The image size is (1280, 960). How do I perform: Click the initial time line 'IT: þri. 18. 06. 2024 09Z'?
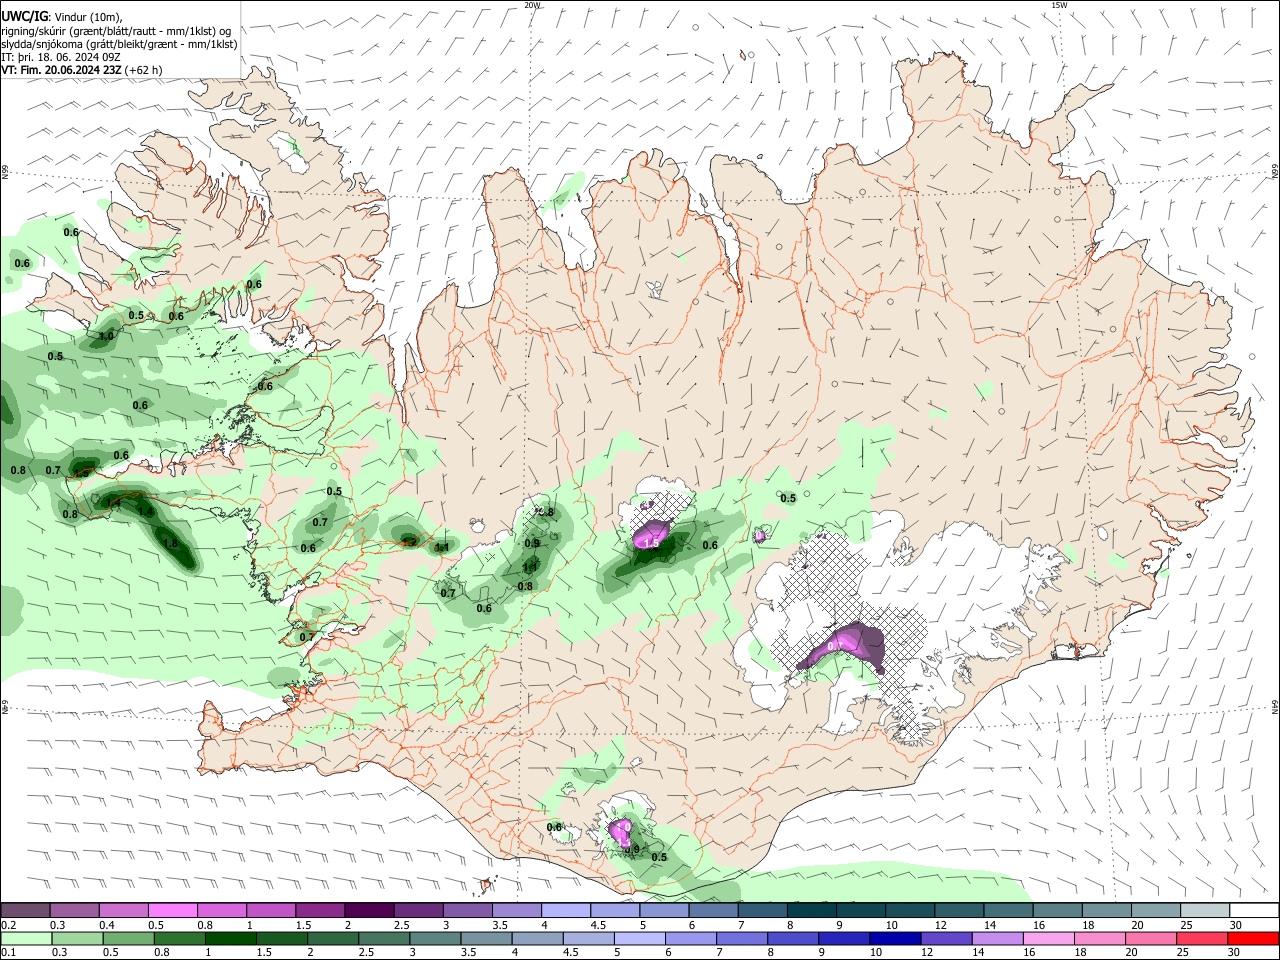point(61,57)
